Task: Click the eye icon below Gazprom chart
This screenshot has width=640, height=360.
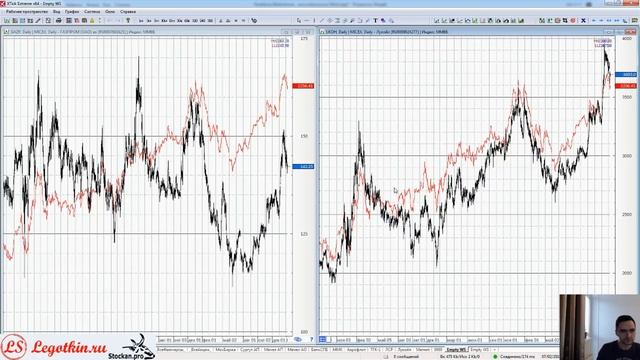Action: click(x=298, y=340)
